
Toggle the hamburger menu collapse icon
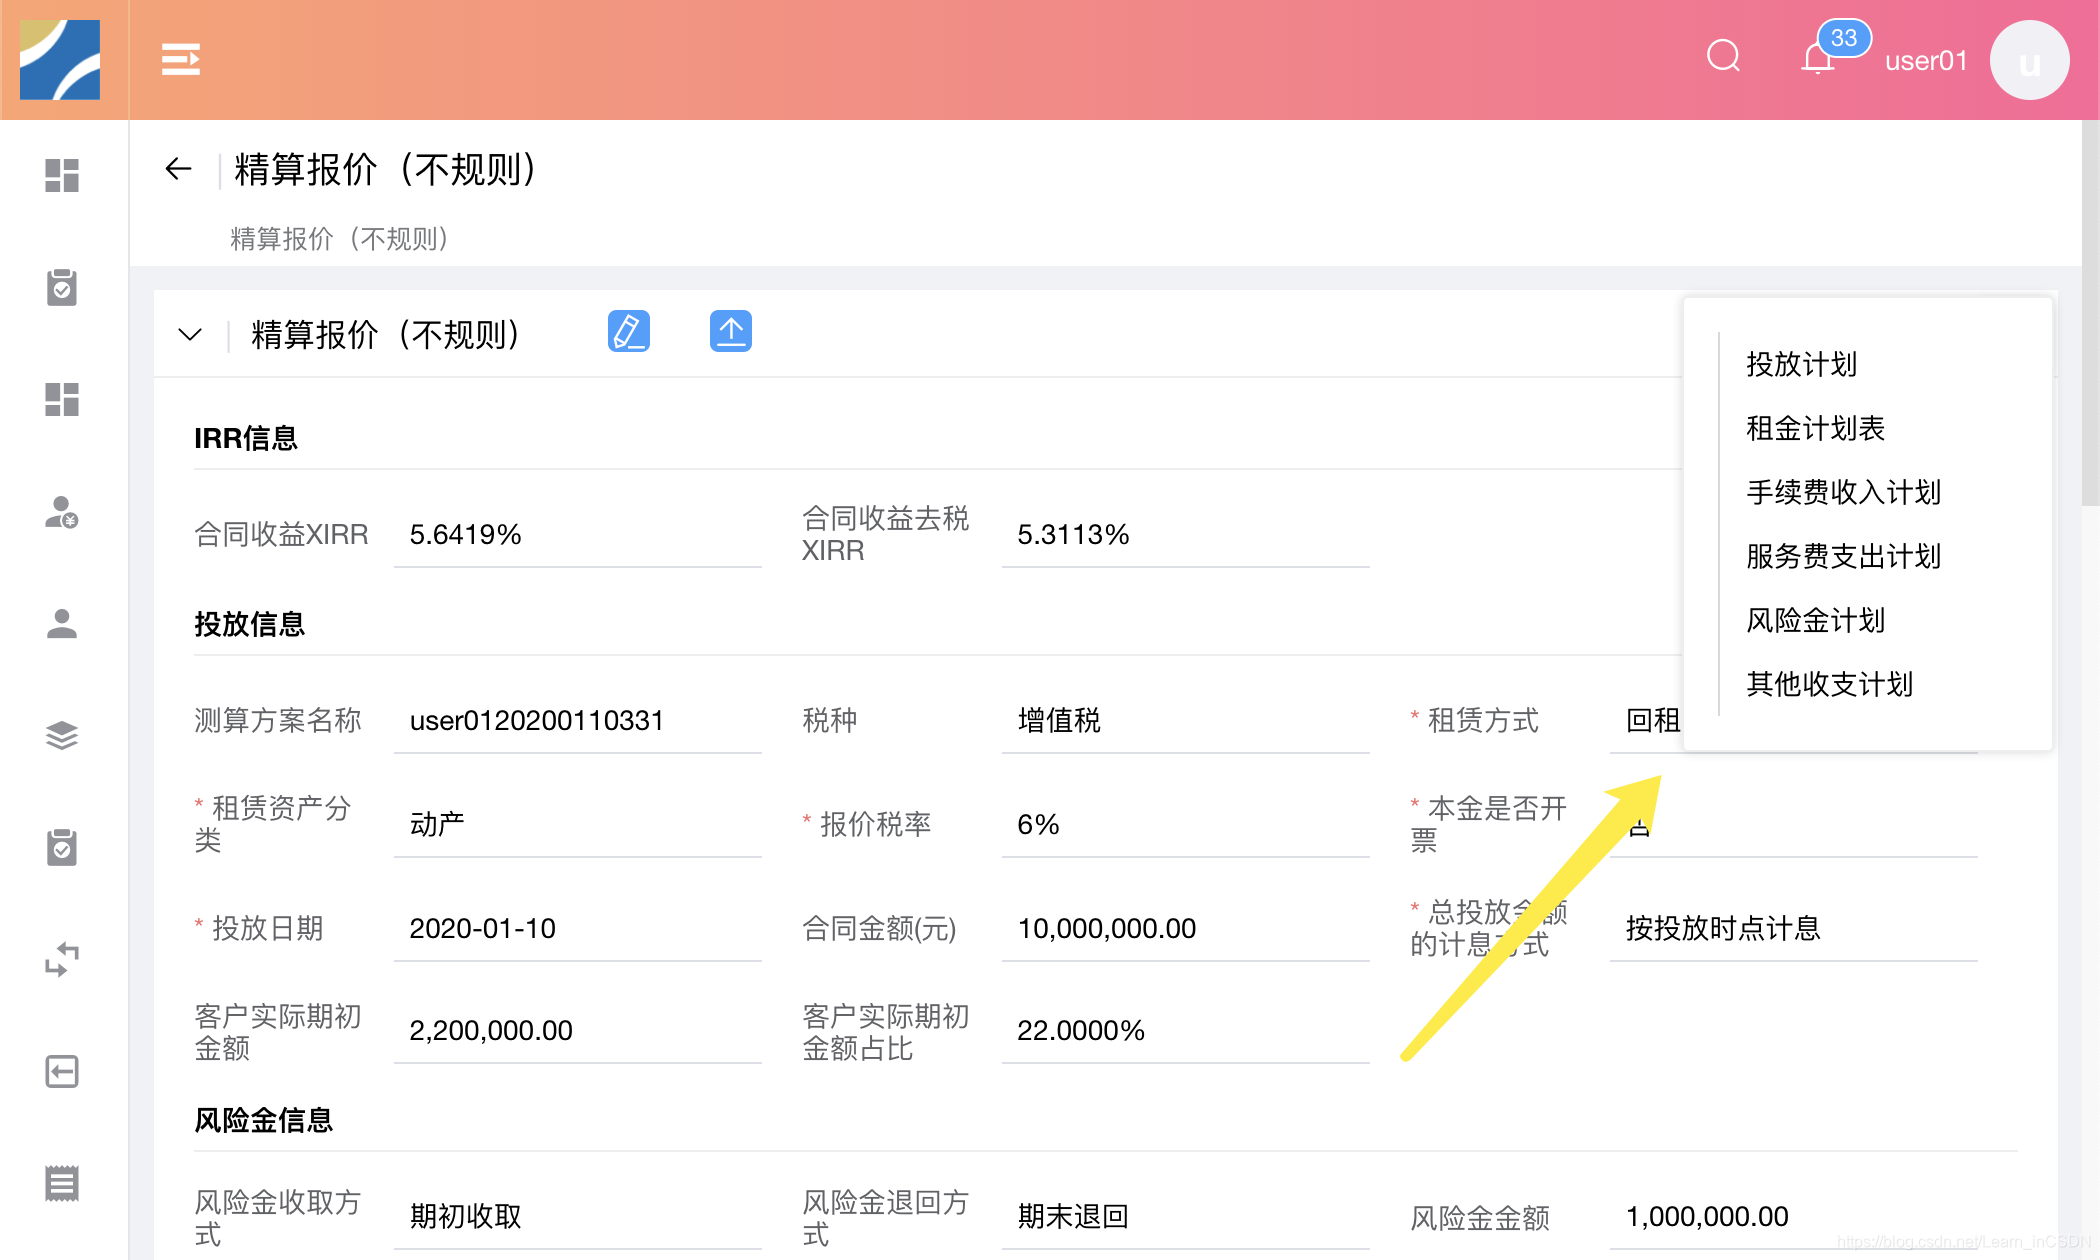pos(181,60)
